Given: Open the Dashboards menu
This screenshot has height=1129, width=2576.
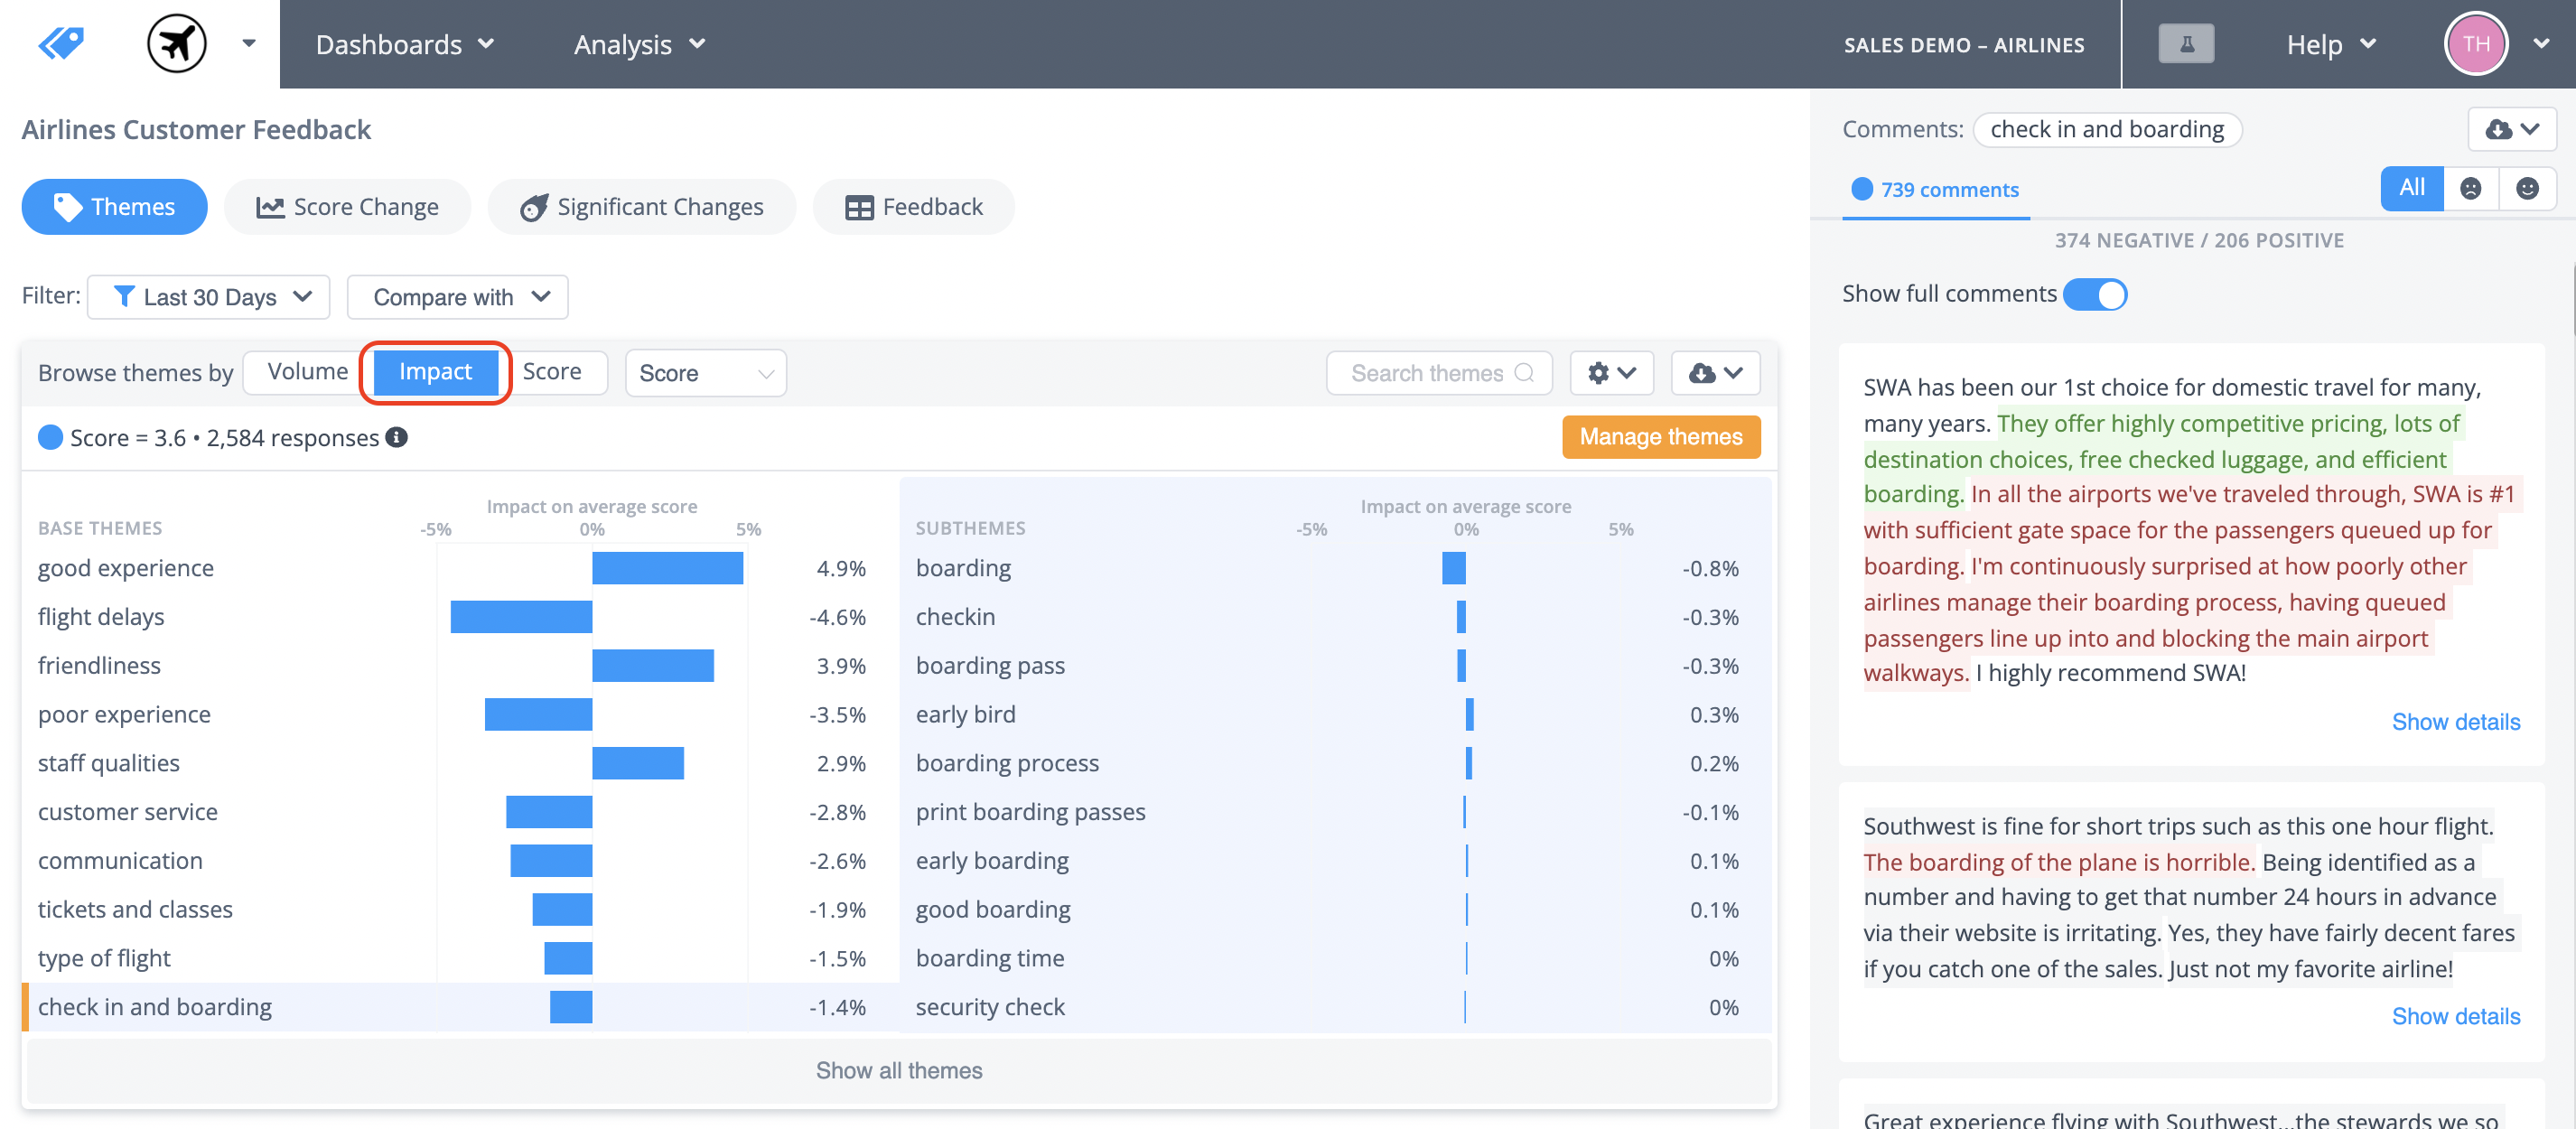Looking at the screenshot, I should click(404, 44).
